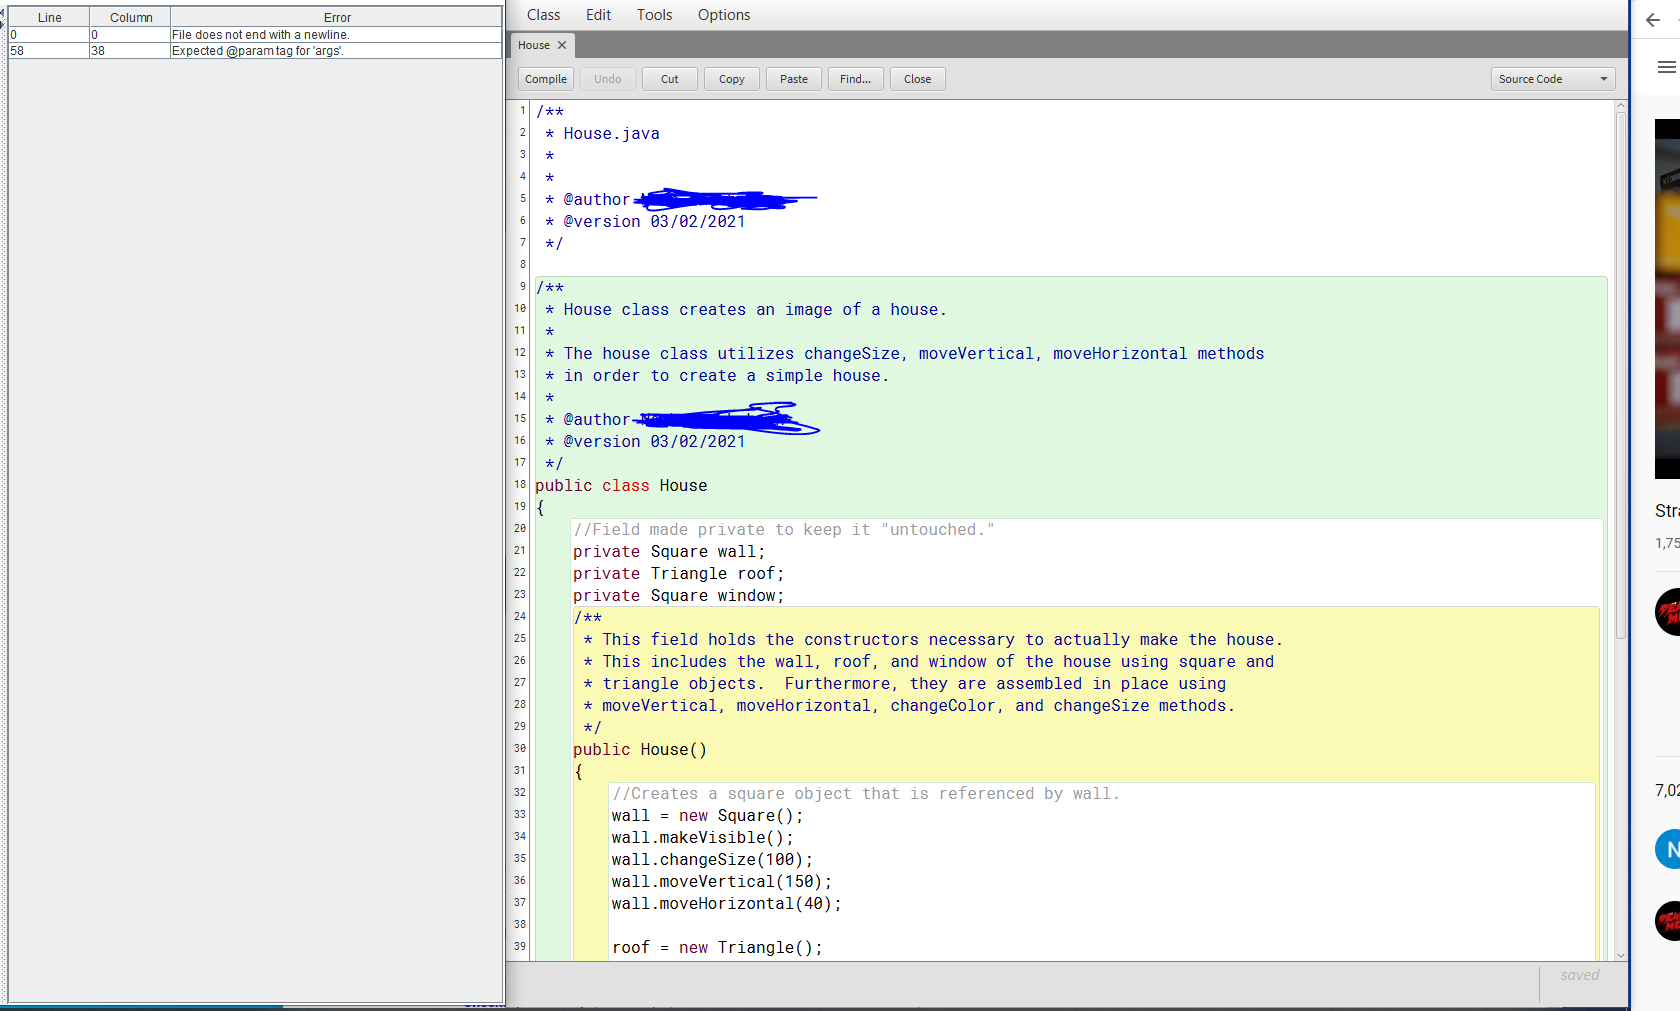This screenshot has width=1680, height=1011.
Task: Open the Tools menu
Action: tap(654, 14)
